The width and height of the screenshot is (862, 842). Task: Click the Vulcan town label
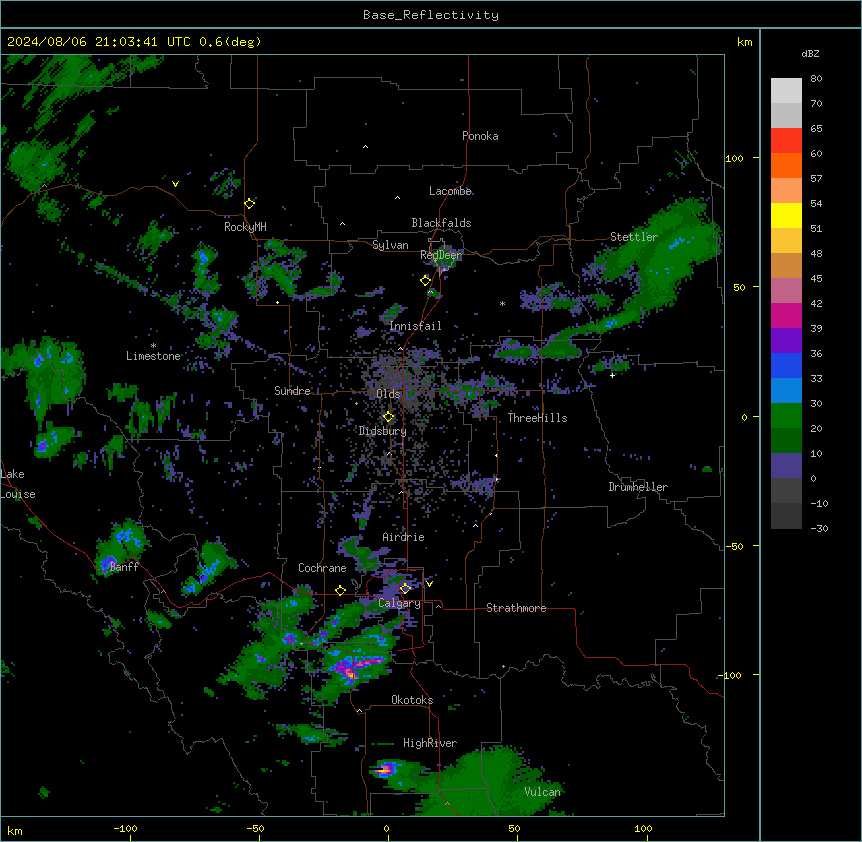tap(543, 792)
